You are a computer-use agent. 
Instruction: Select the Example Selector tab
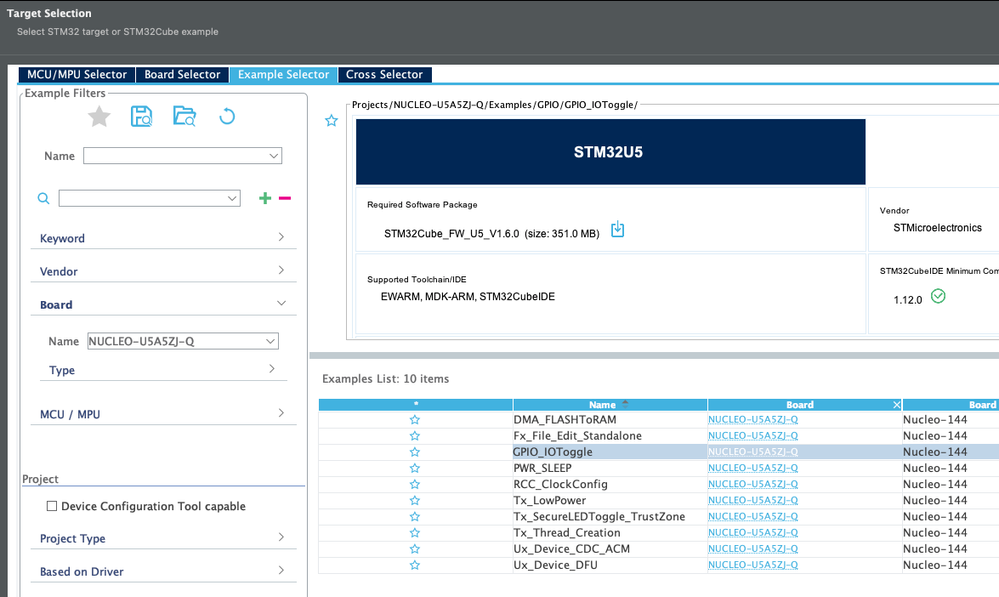point(284,75)
